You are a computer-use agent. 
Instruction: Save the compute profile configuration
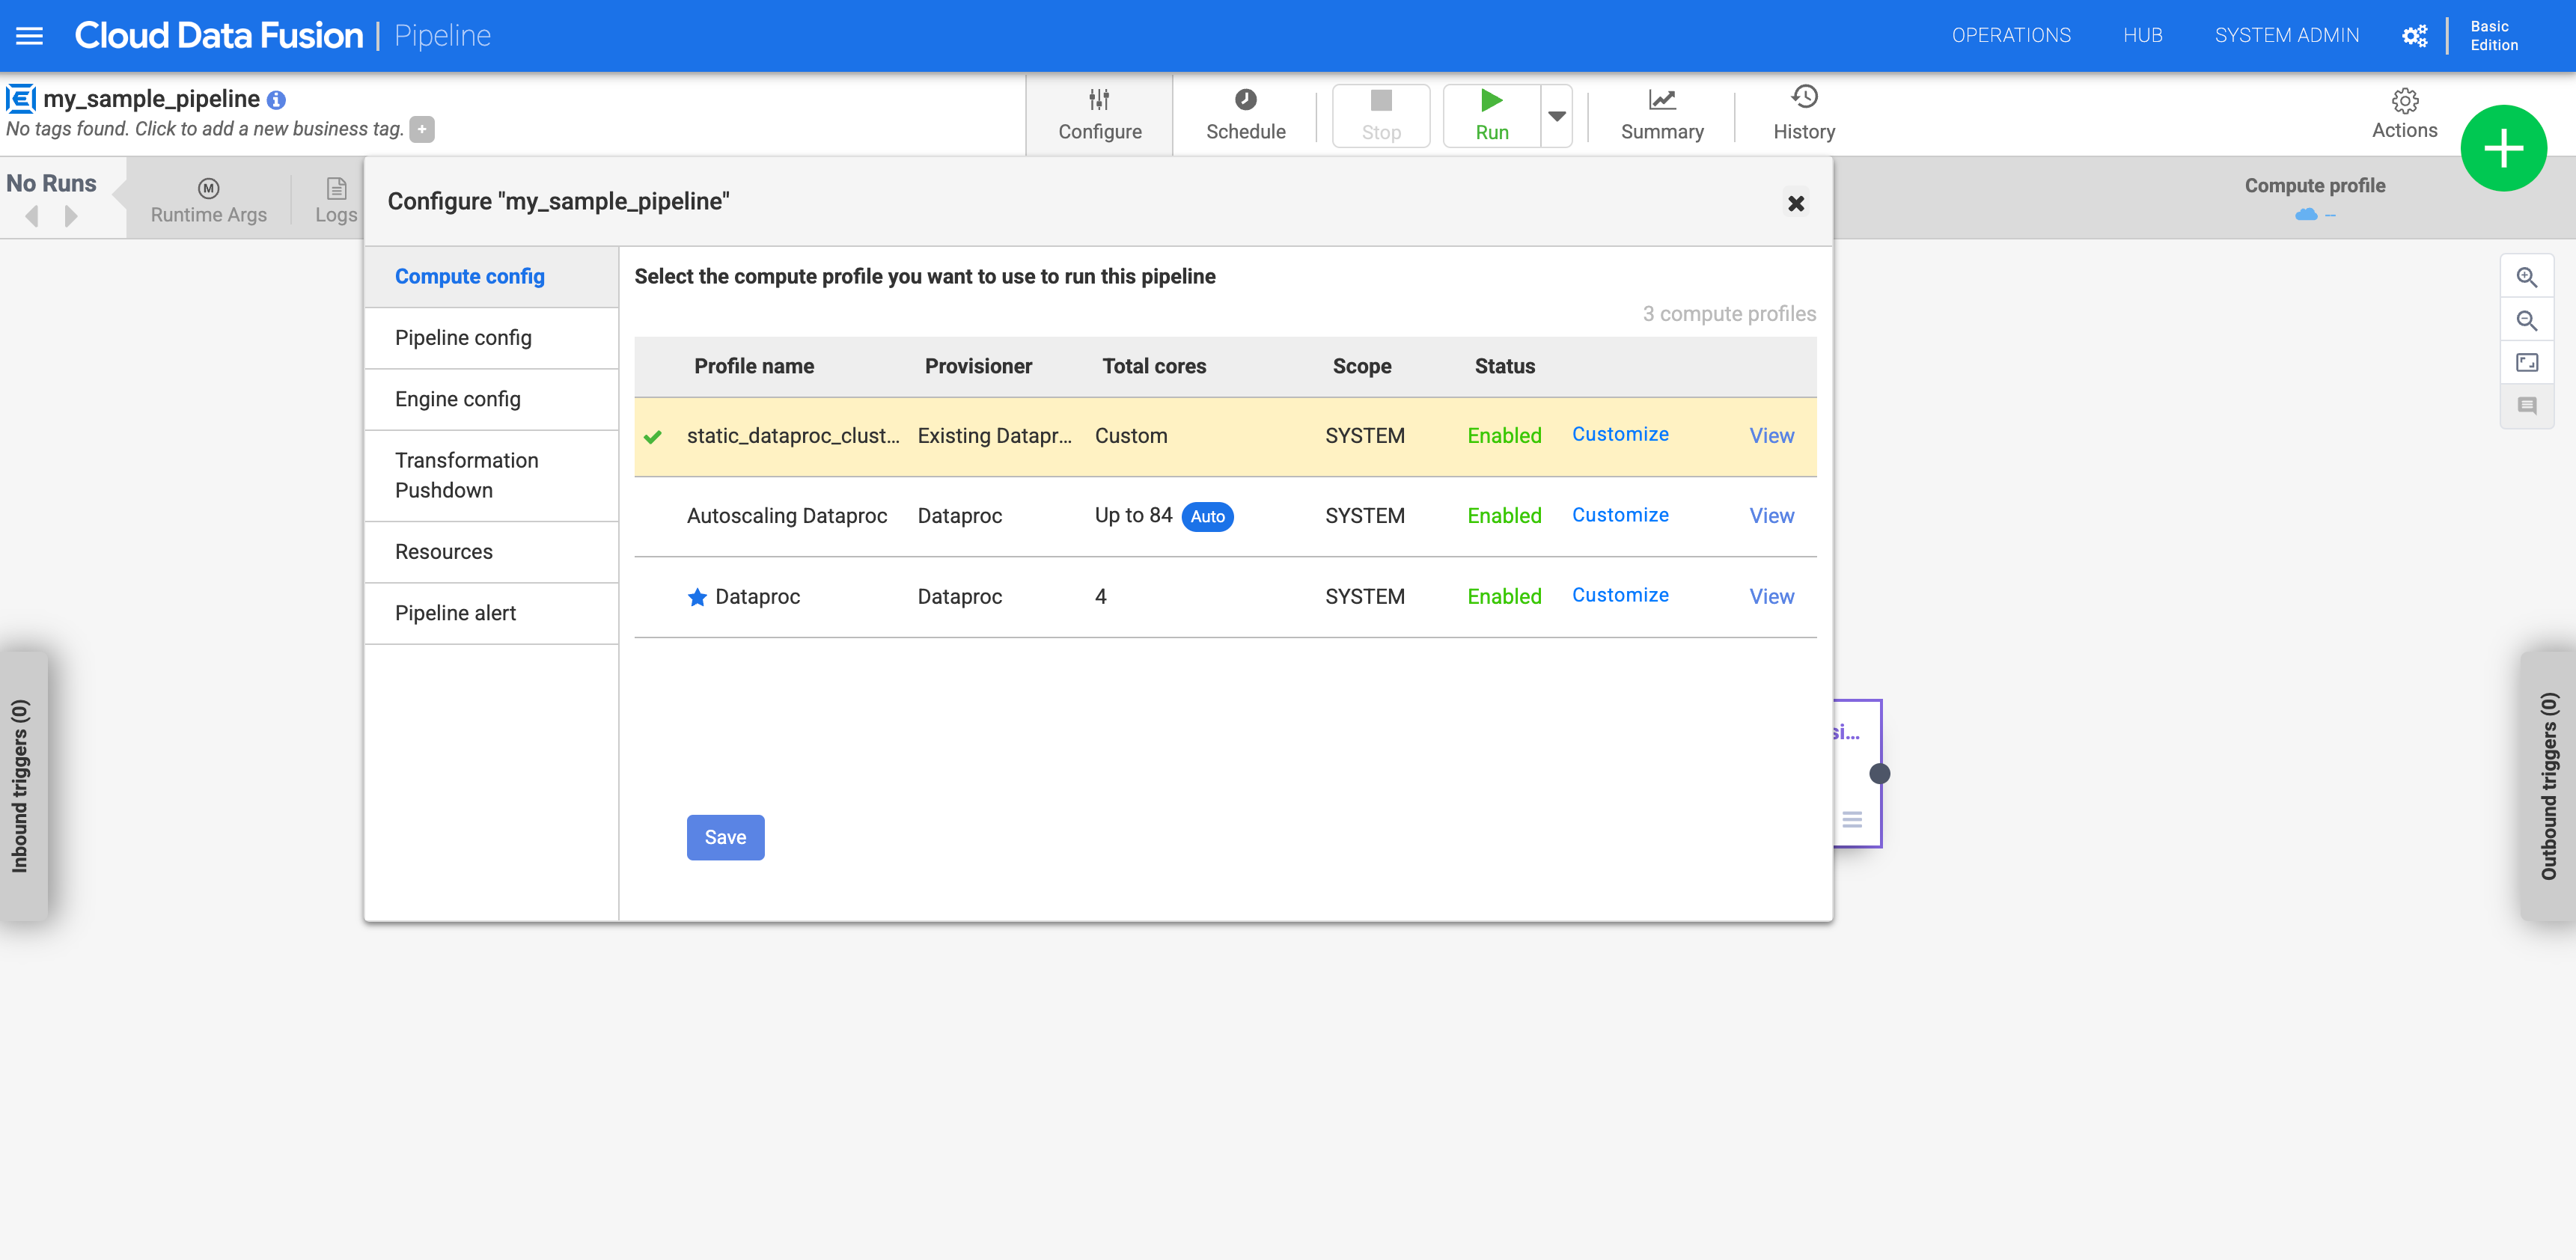(x=724, y=838)
